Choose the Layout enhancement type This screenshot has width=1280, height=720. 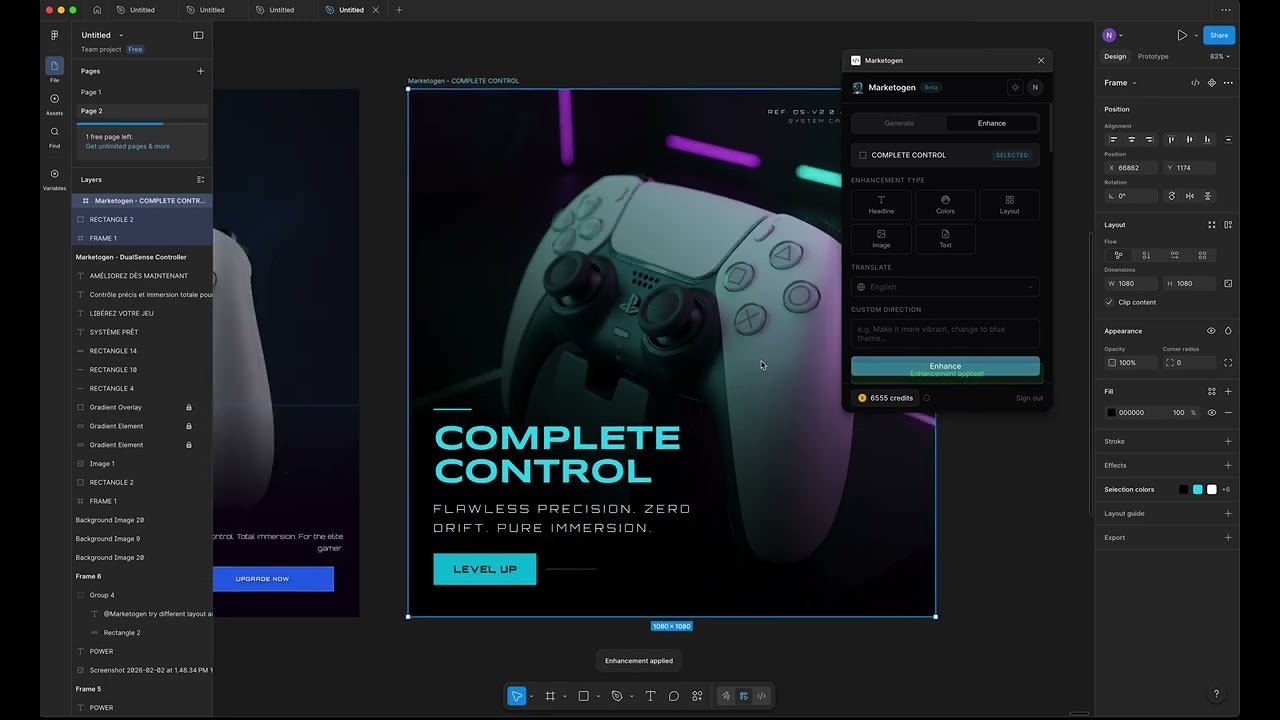tap(1009, 205)
